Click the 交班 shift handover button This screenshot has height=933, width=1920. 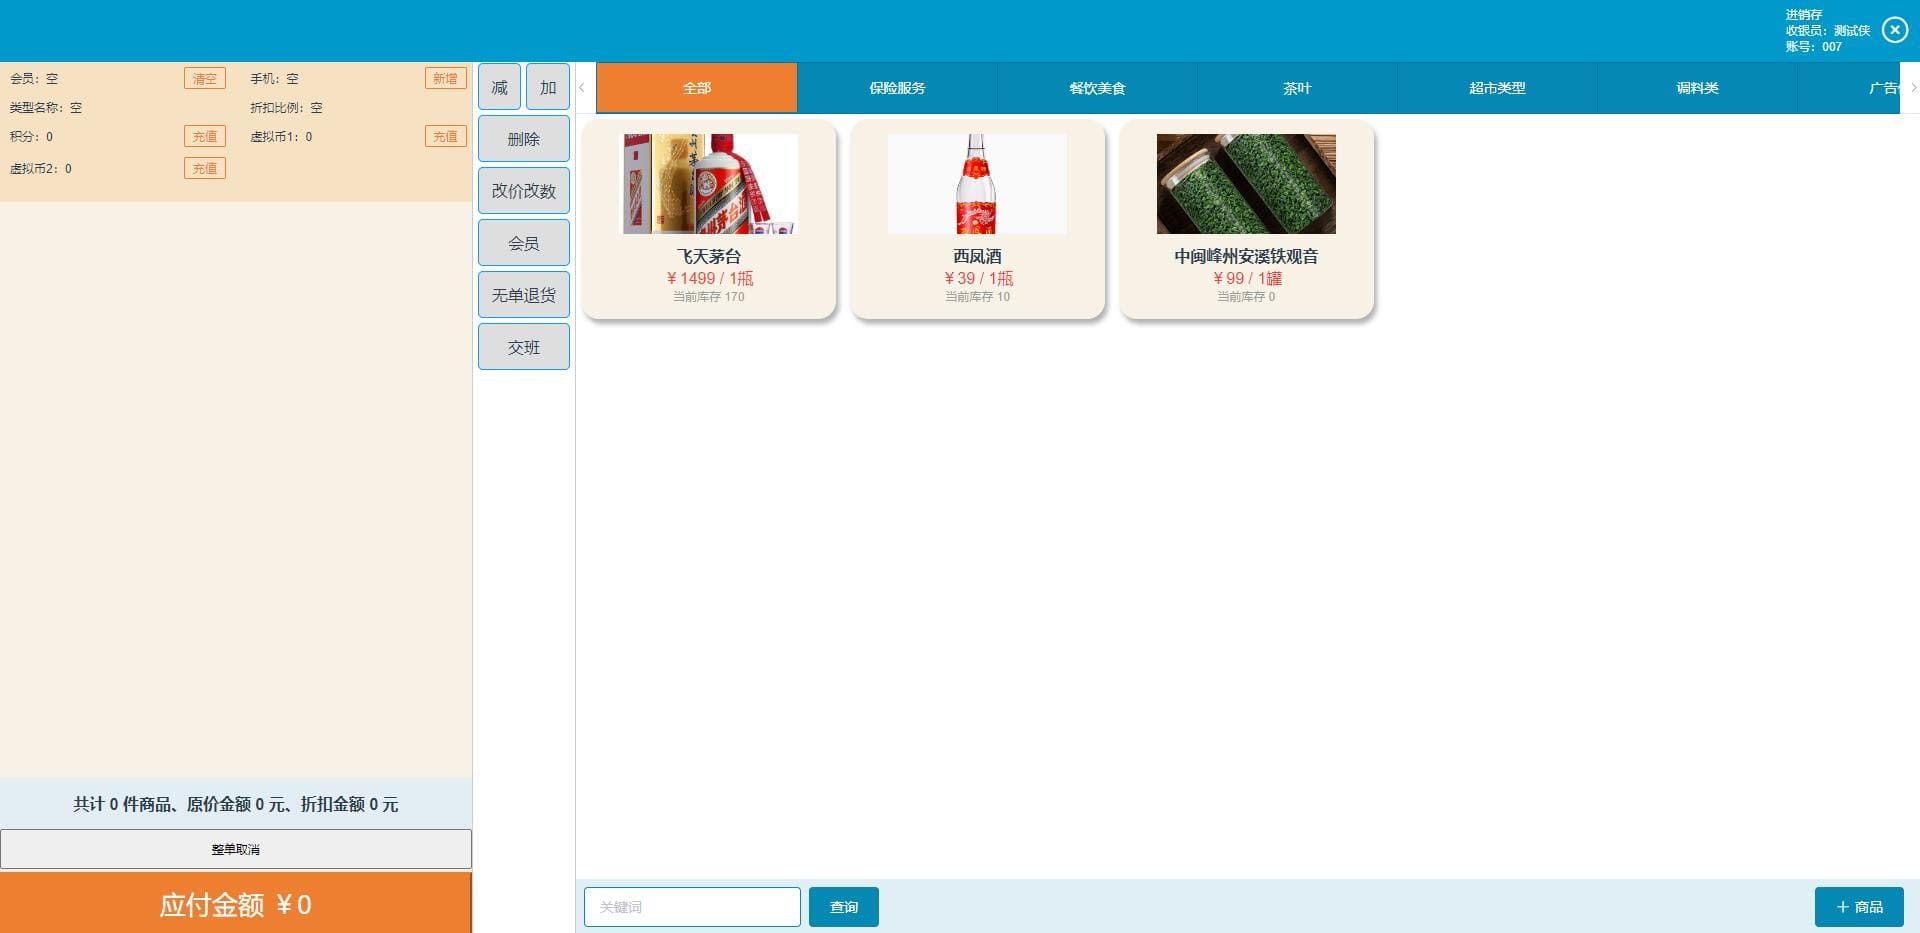pos(524,347)
